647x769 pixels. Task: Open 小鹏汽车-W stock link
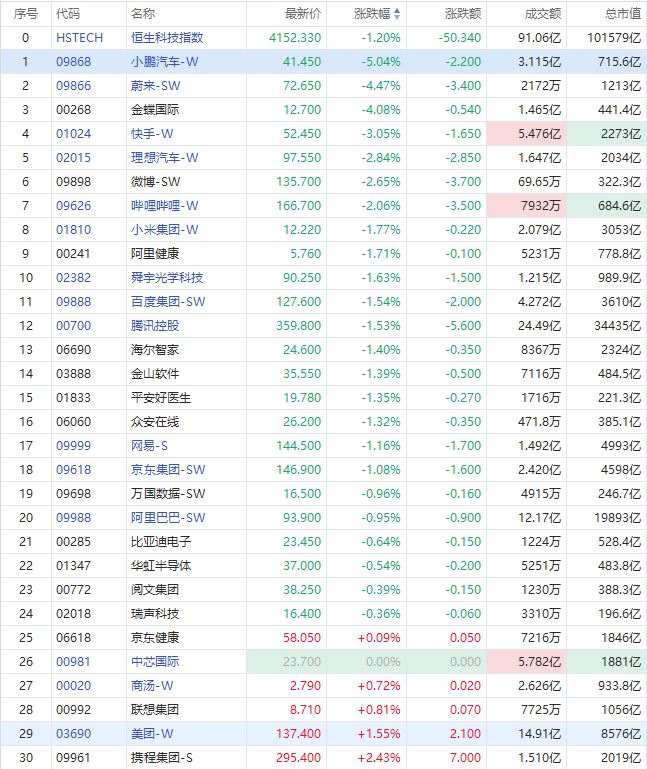point(164,62)
